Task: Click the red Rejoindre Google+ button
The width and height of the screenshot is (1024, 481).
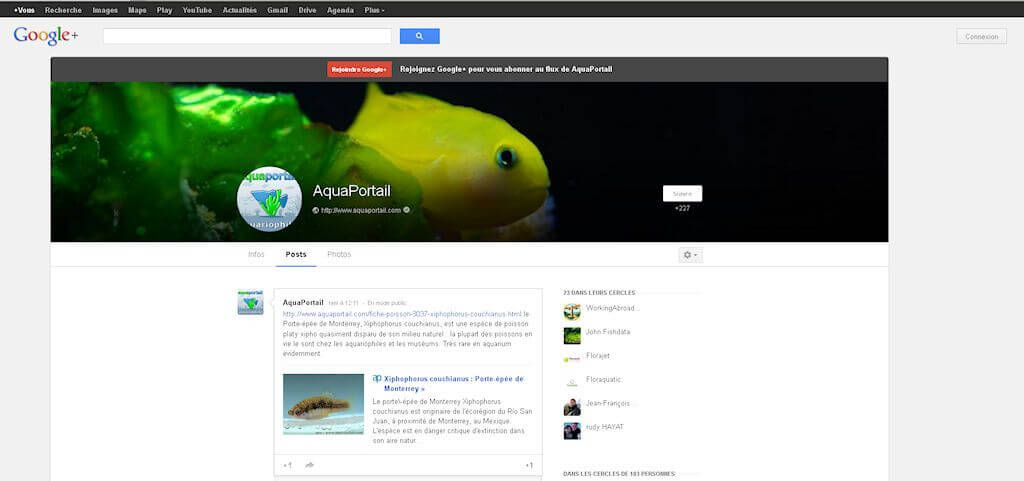Action: pos(359,69)
